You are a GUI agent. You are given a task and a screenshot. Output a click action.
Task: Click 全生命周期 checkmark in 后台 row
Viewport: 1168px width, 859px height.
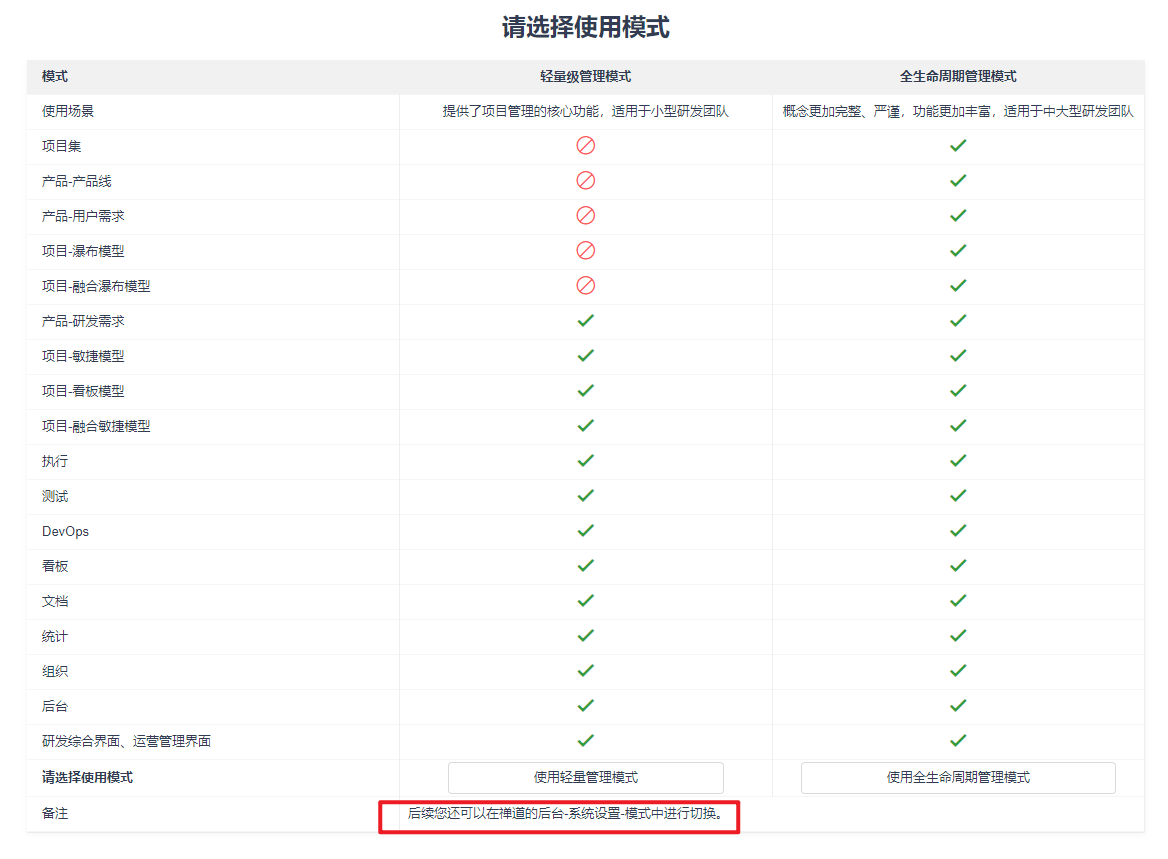[958, 706]
